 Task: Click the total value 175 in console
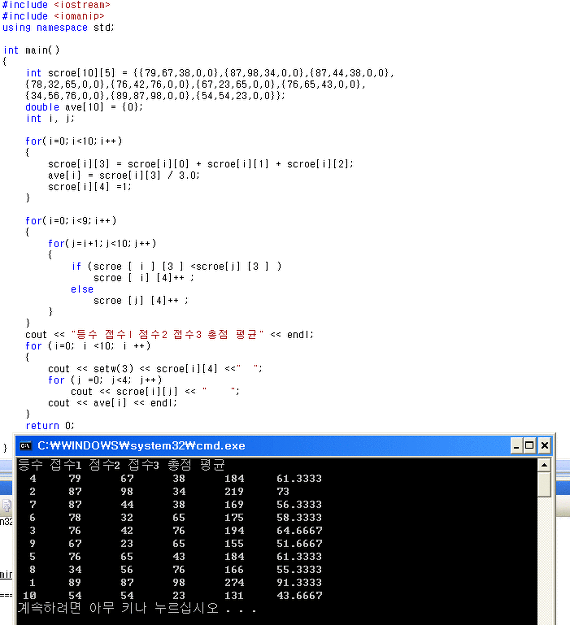[234, 518]
